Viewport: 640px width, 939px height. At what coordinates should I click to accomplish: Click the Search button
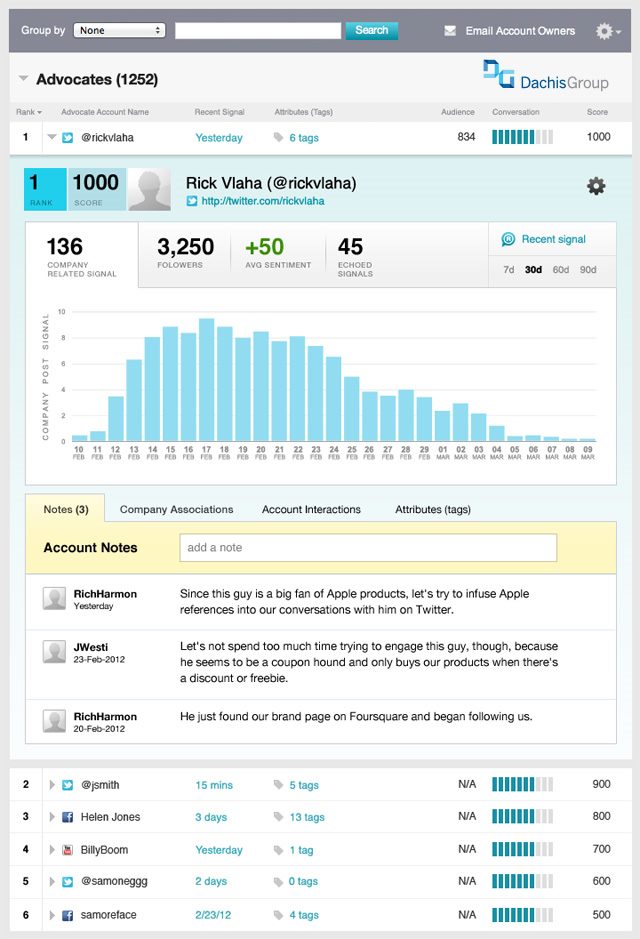(372, 30)
